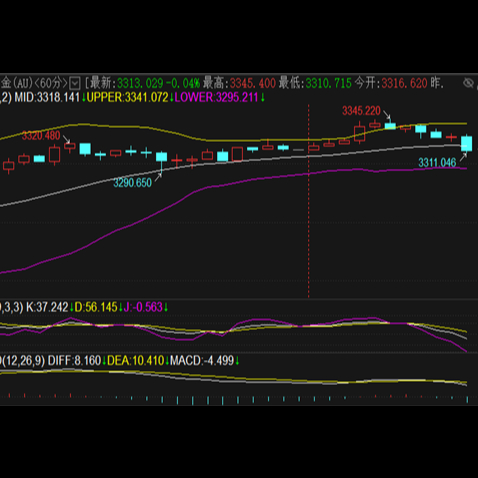The height and width of the screenshot is (478, 478).
Task: Click the 3311.046 price label
Action: pyautogui.click(x=437, y=163)
